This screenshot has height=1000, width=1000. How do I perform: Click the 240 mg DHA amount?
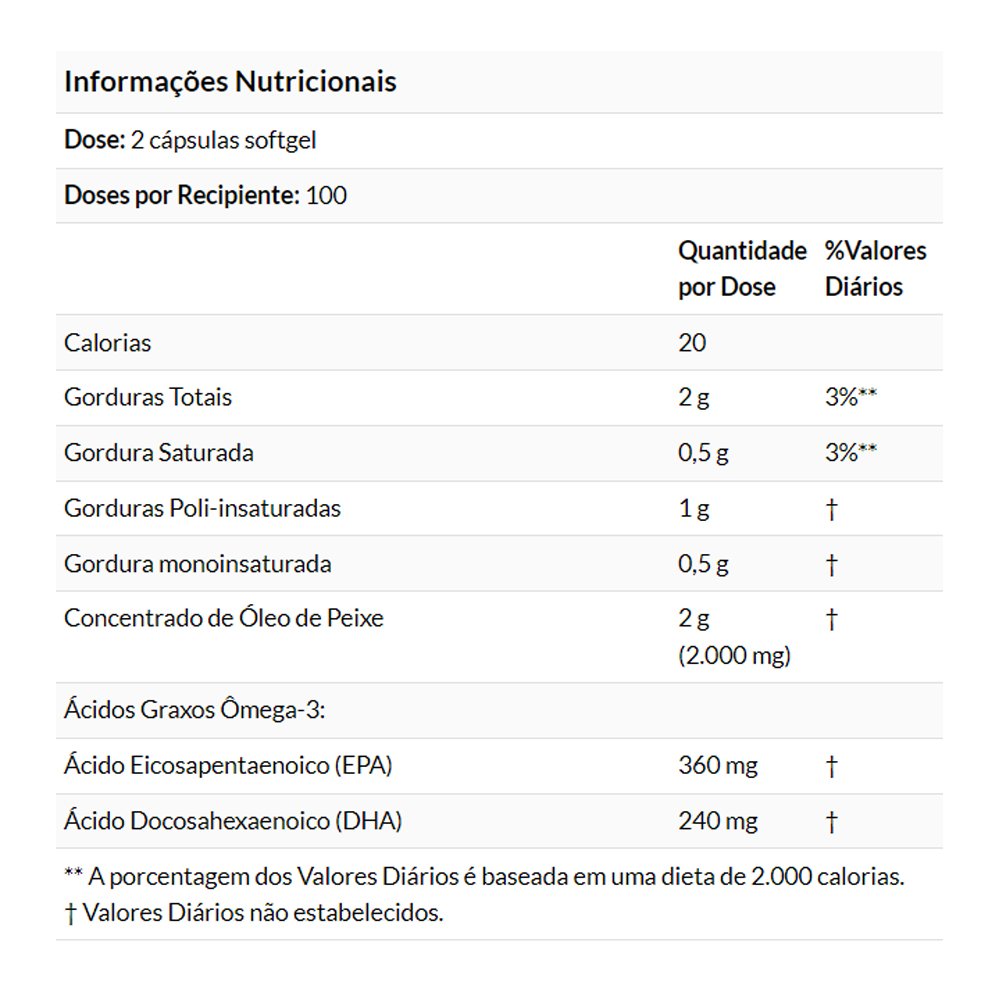718,822
